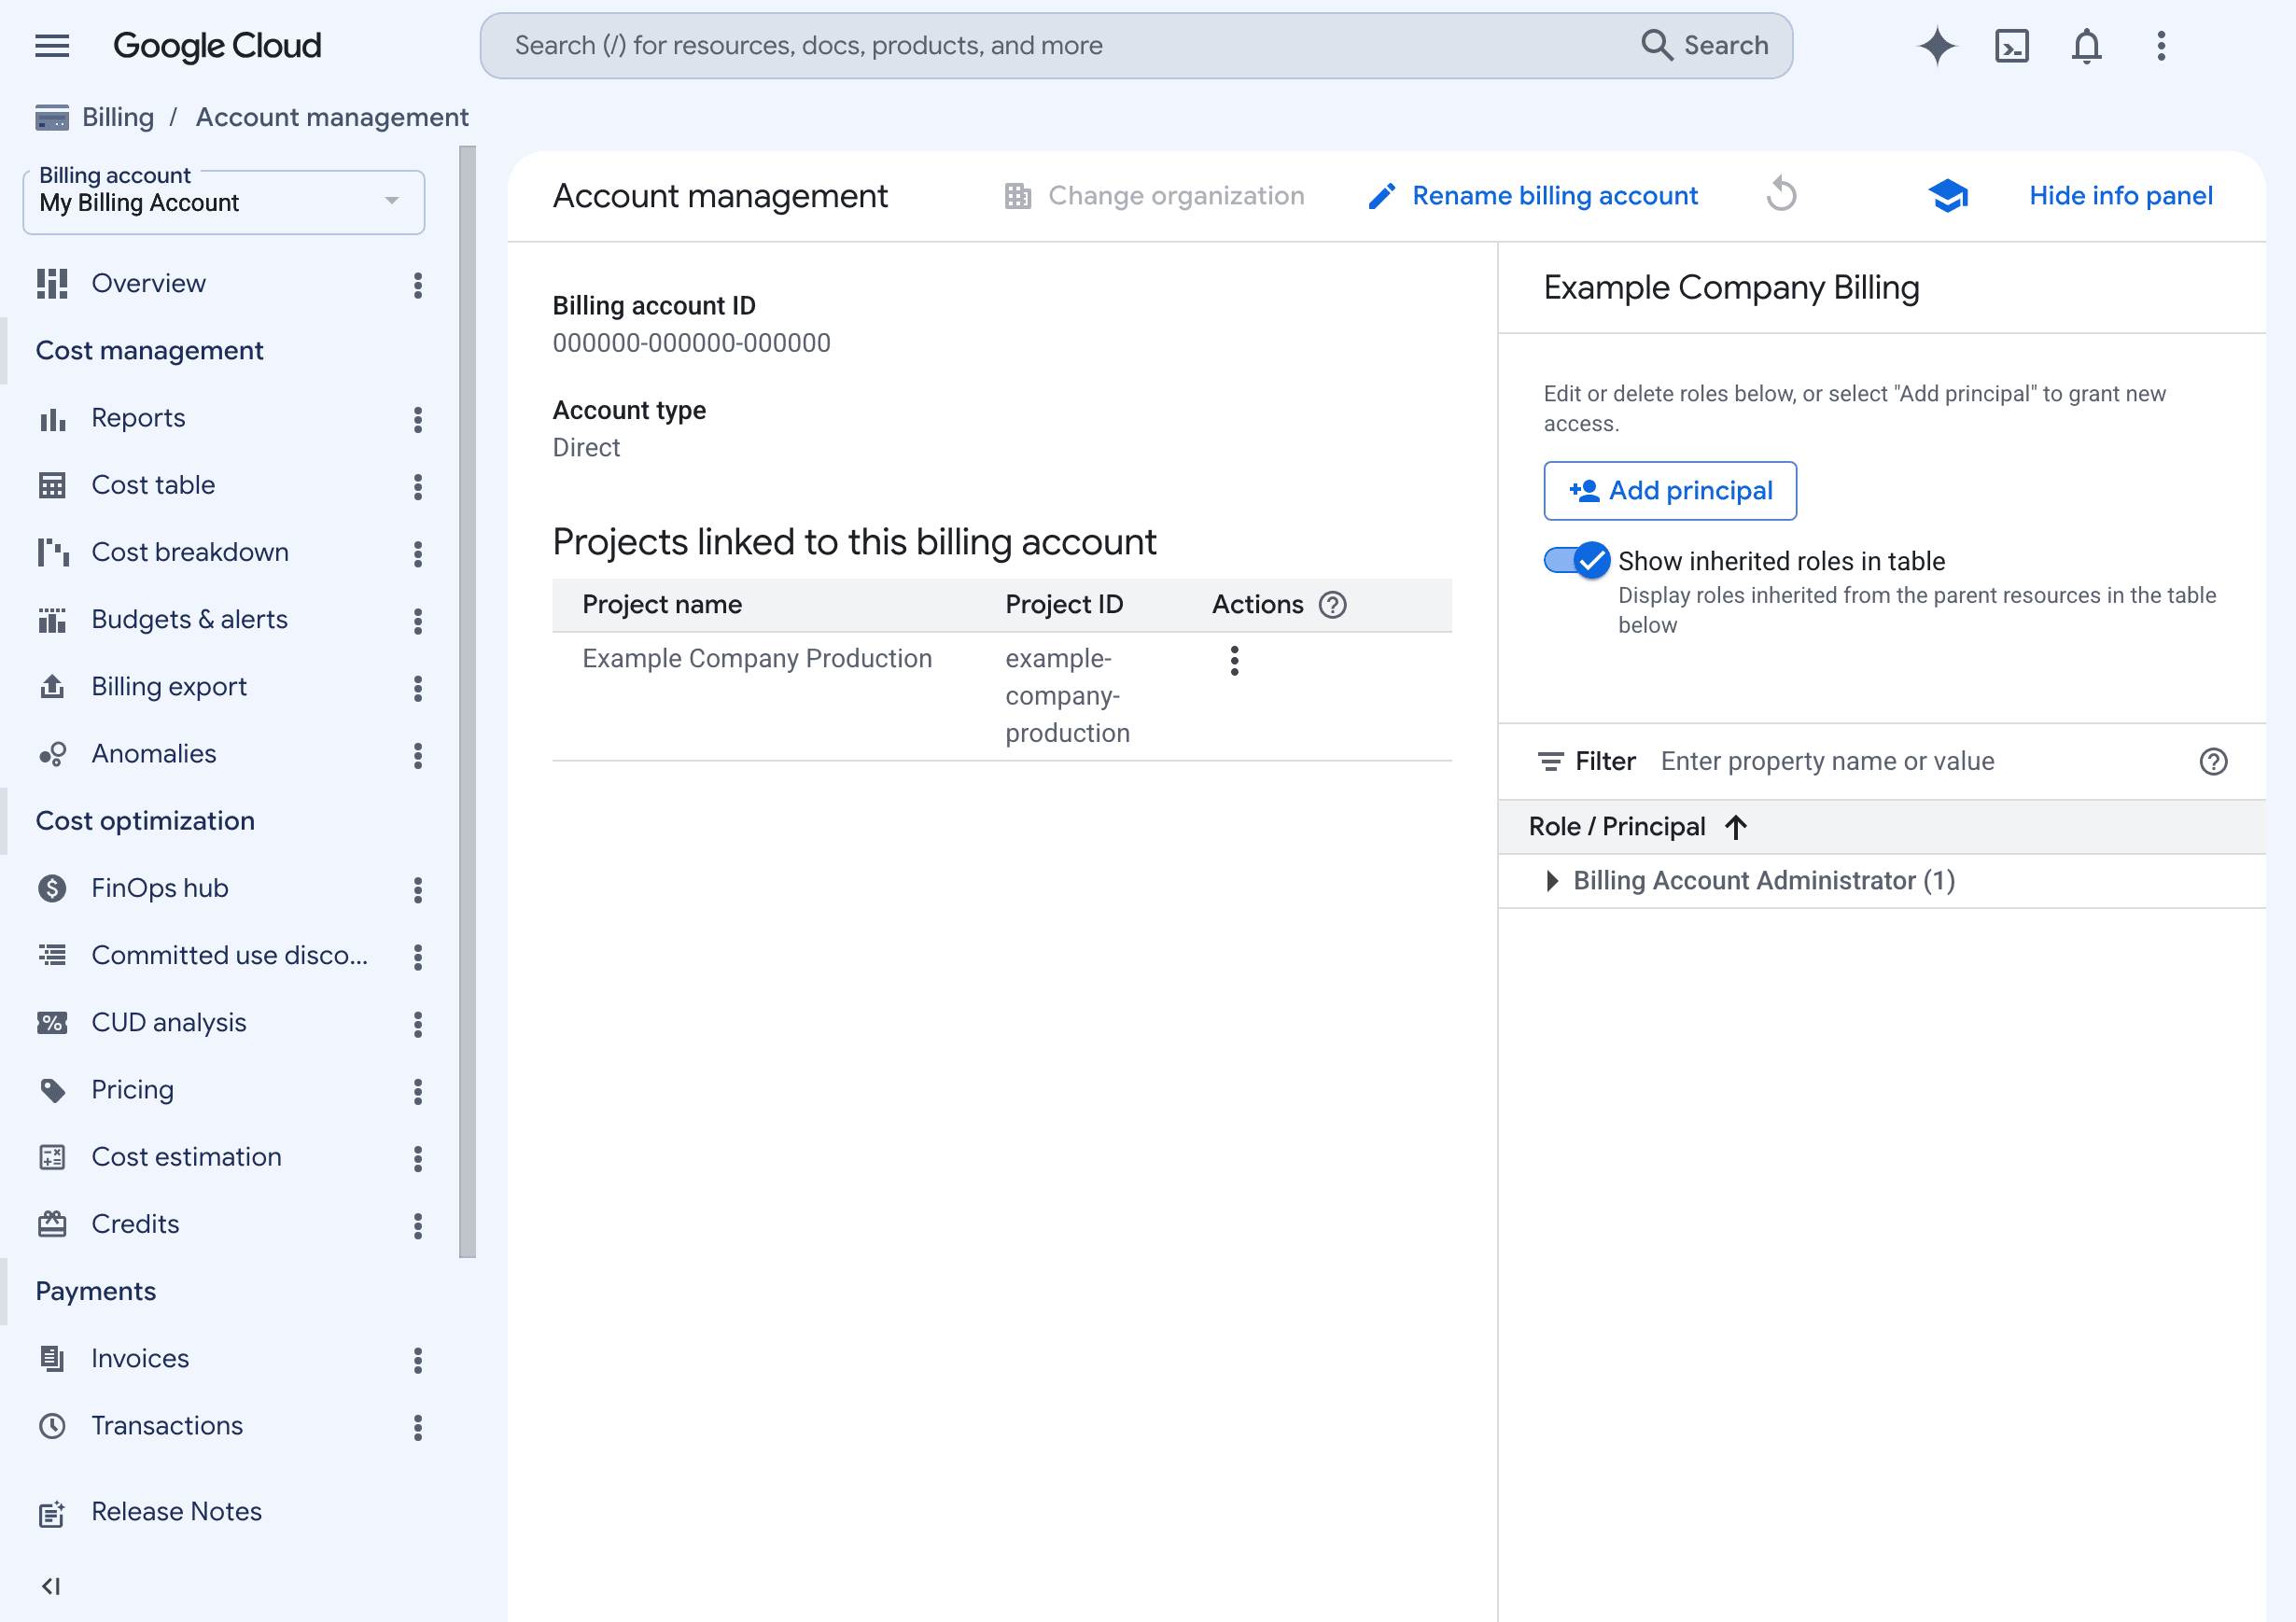The width and height of the screenshot is (2296, 1622).
Task: Open more options for Billing export
Action: (418, 688)
